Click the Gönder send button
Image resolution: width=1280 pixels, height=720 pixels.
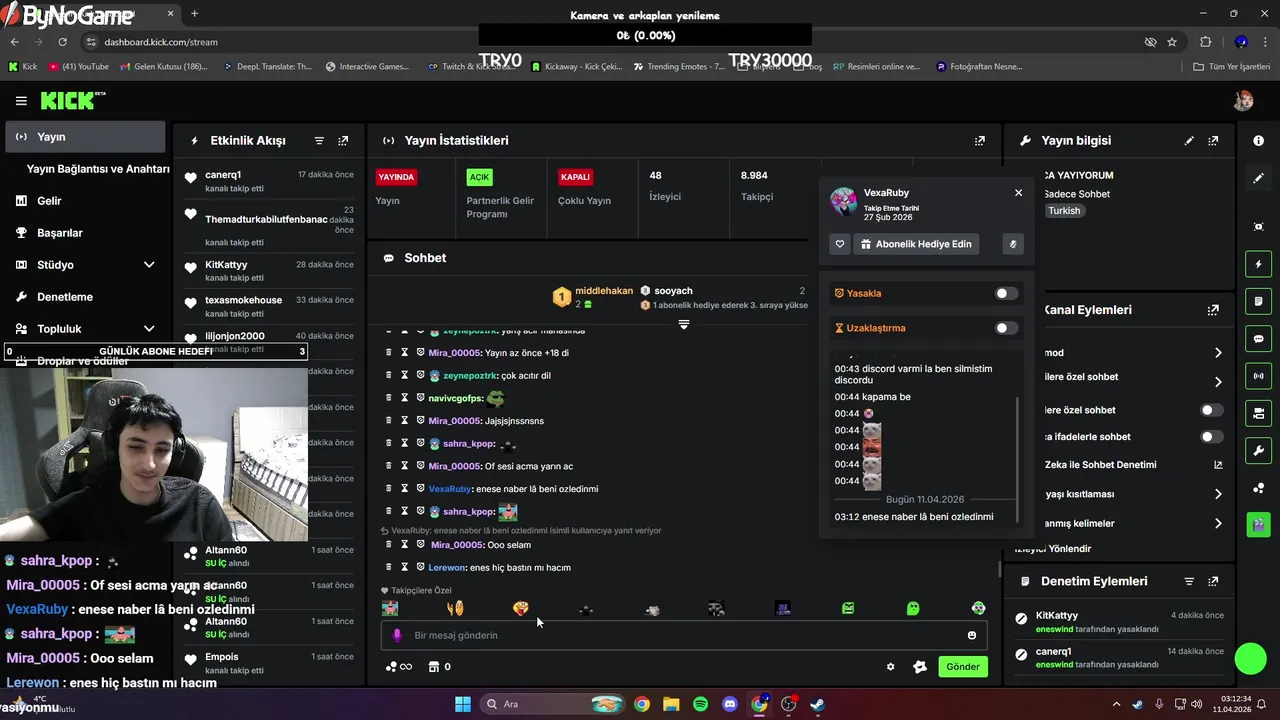point(963,667)
